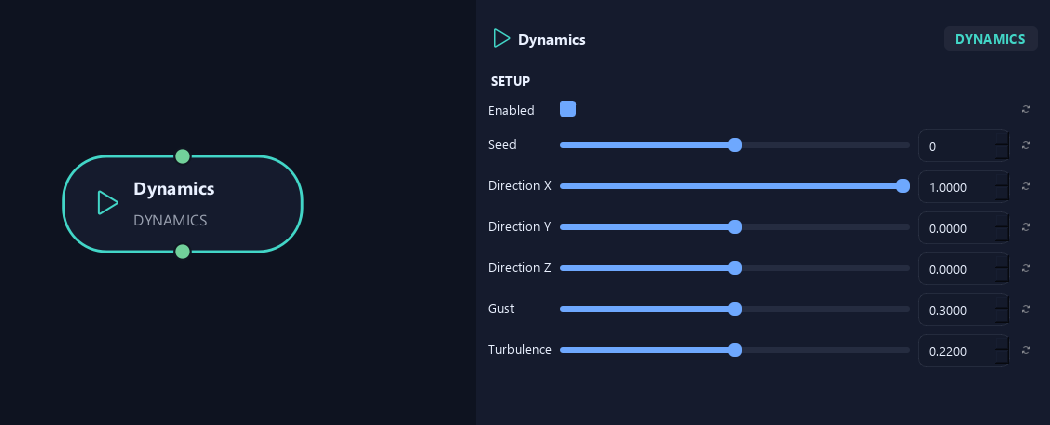Screen dimensions: 1050x425
Task: Click the play icon on the Dynamics node
Action: pyautogui.click(x=107, y=203)
